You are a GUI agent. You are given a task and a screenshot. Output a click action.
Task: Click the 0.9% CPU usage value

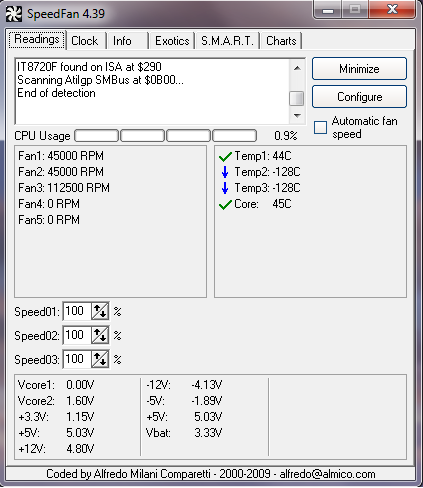(x=286, y=136)
